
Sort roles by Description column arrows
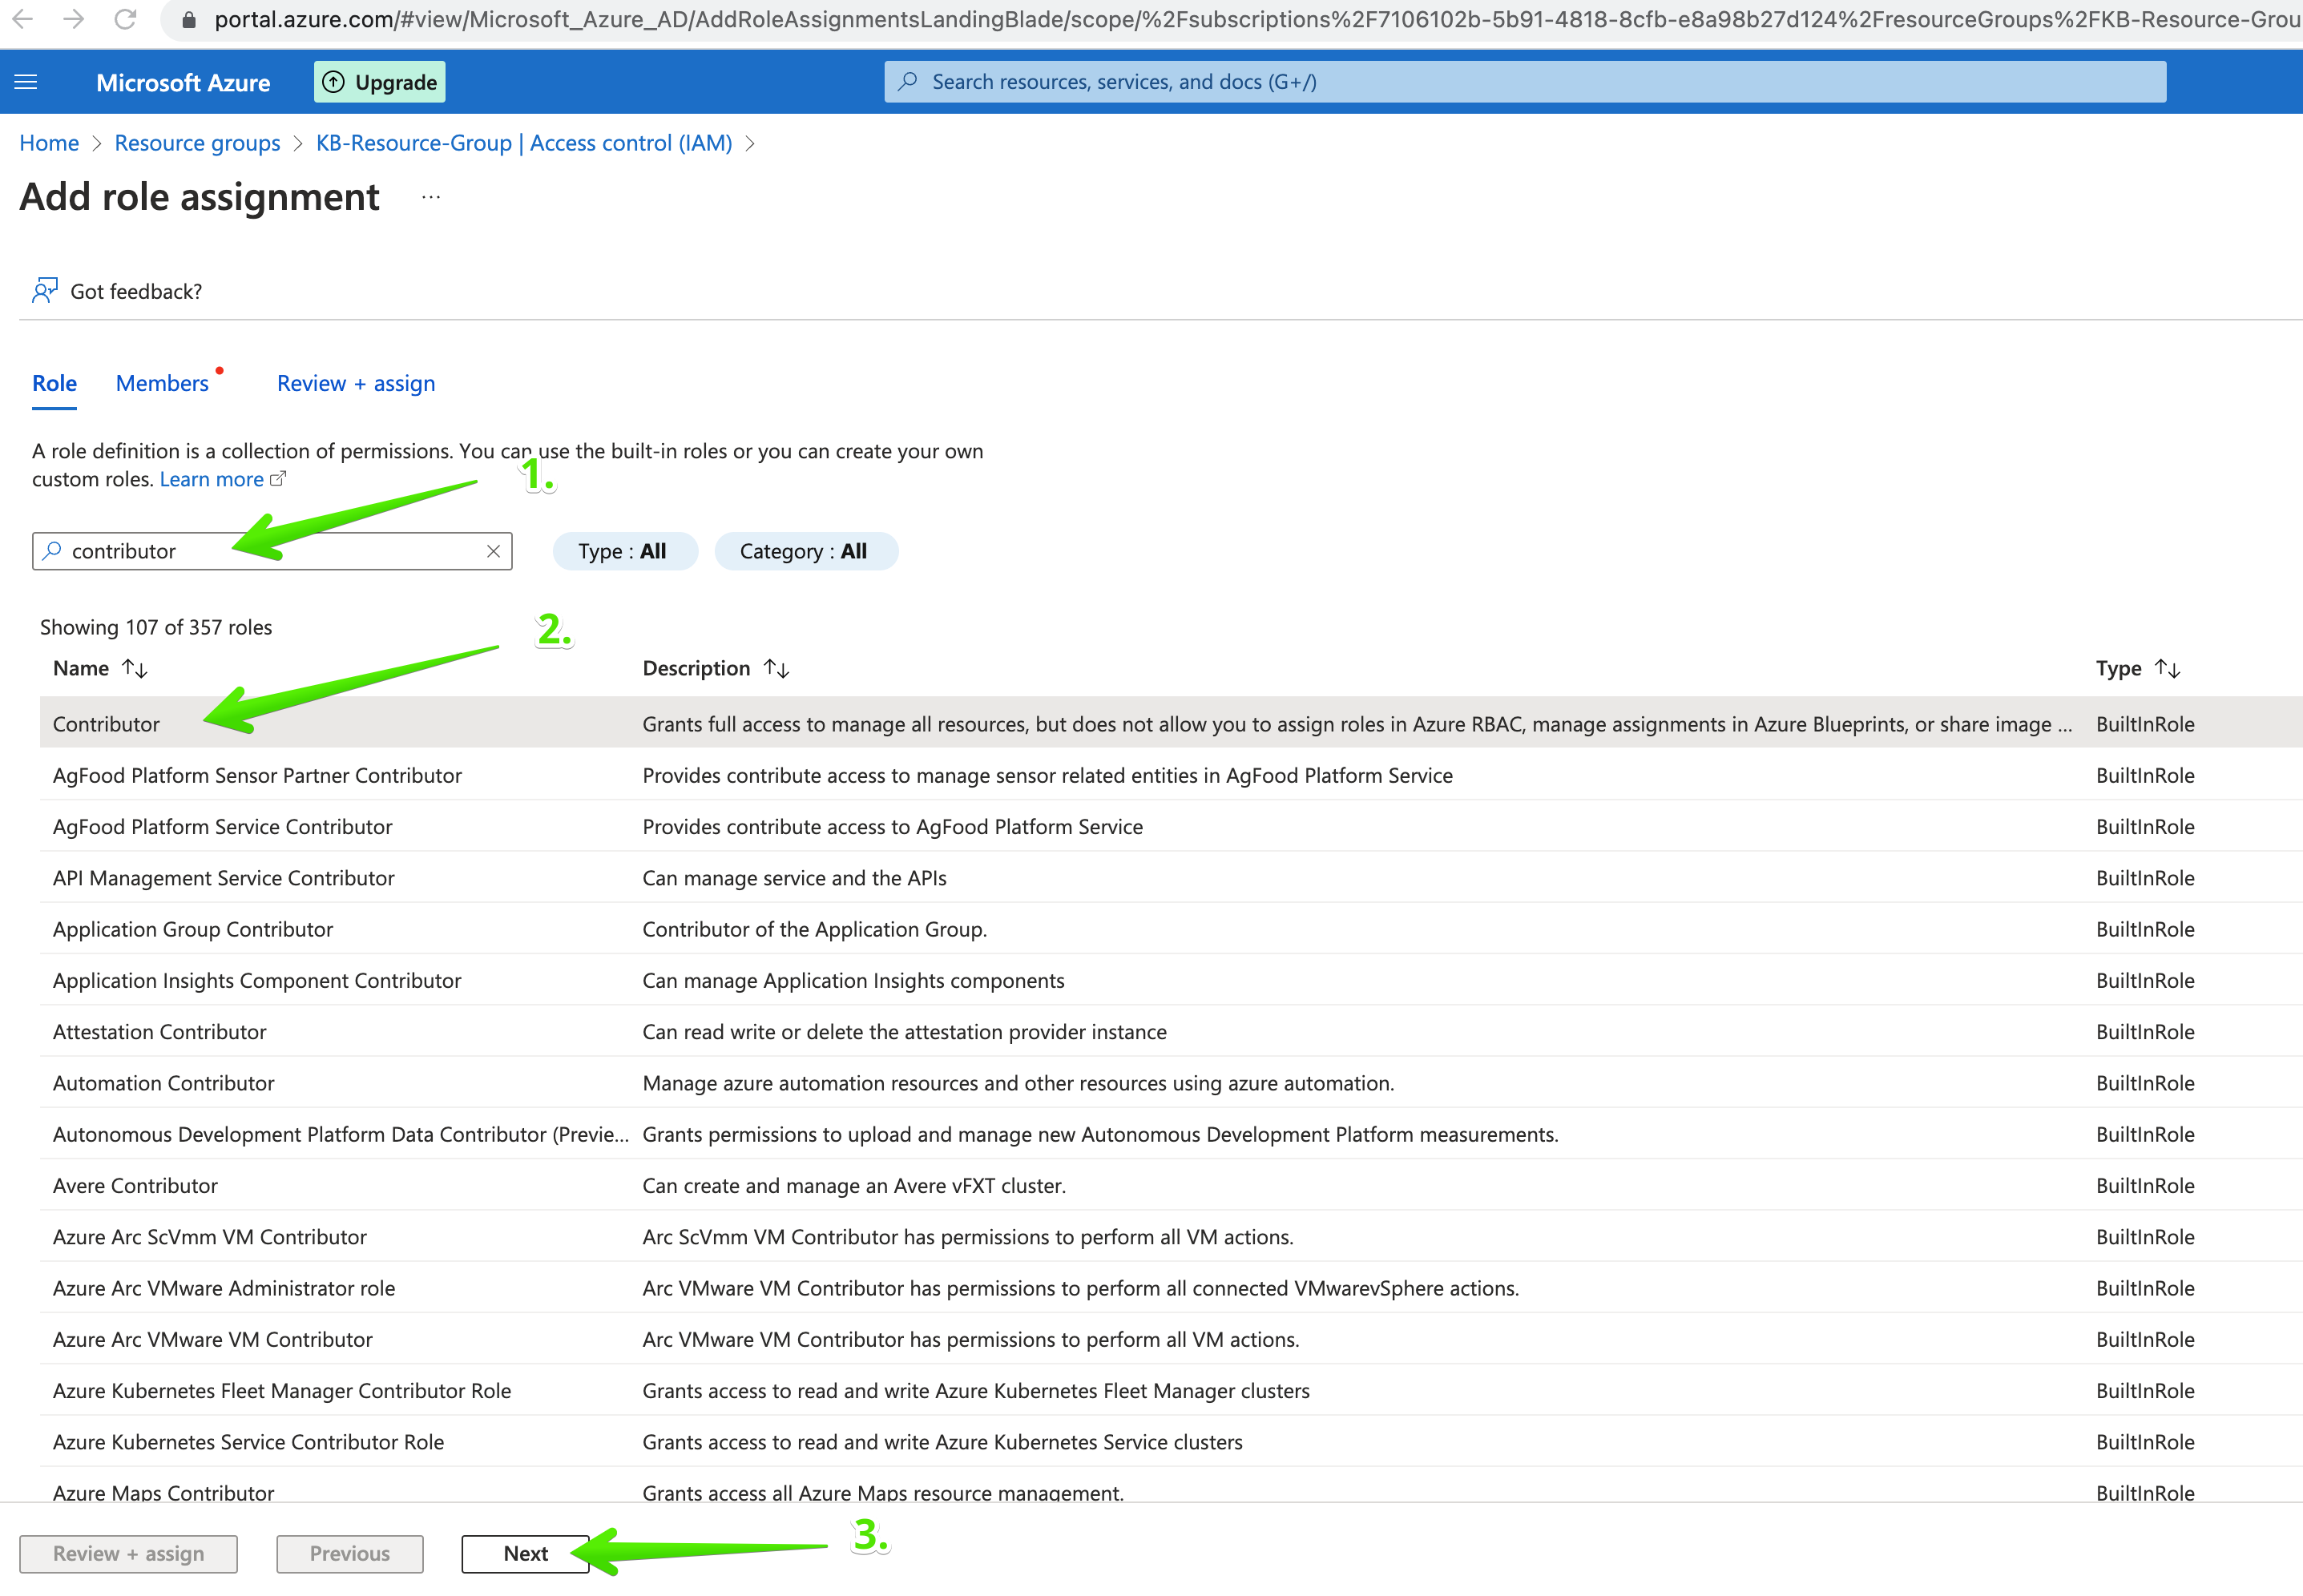click(x=776, y=669)
